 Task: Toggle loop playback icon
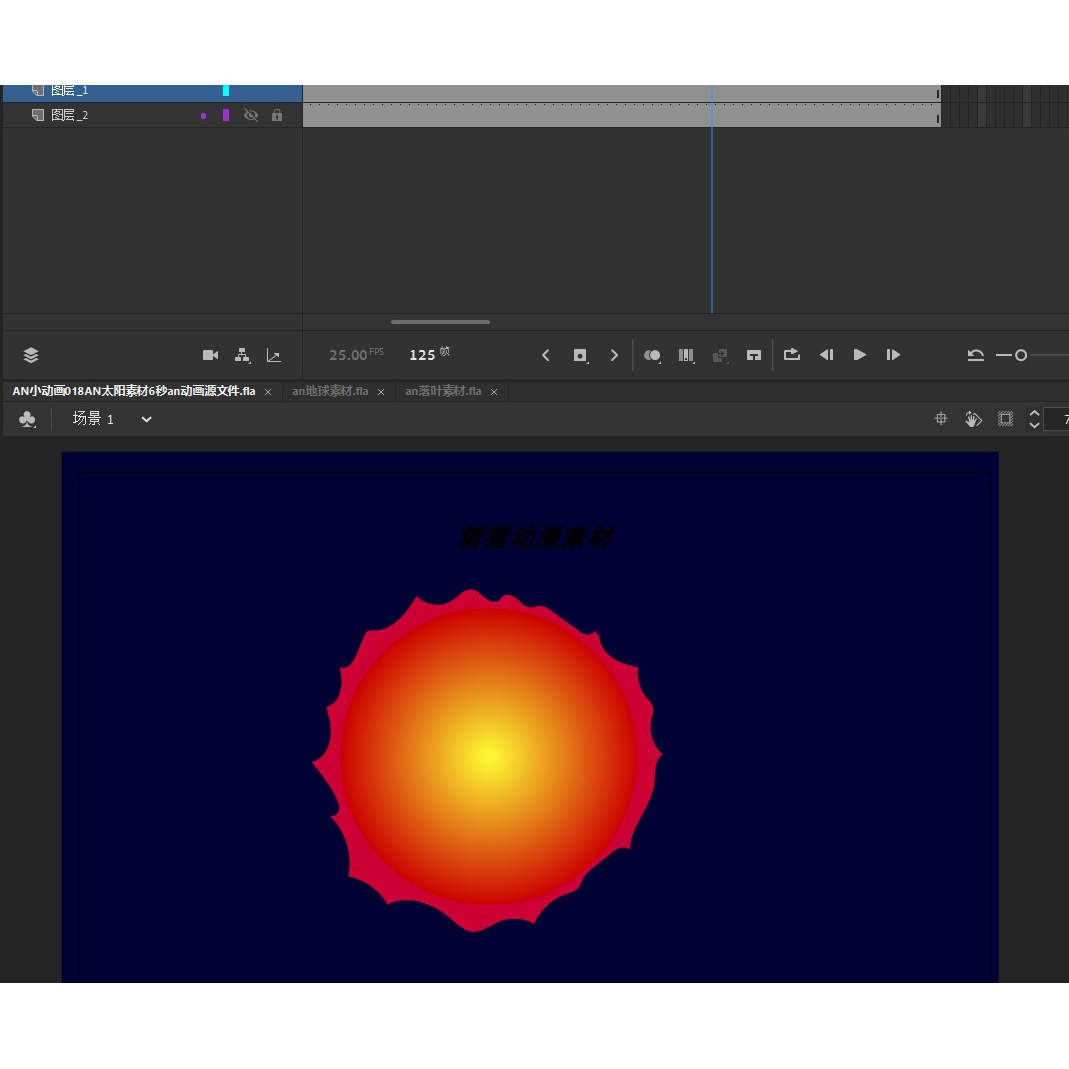(x=792, y=355)
